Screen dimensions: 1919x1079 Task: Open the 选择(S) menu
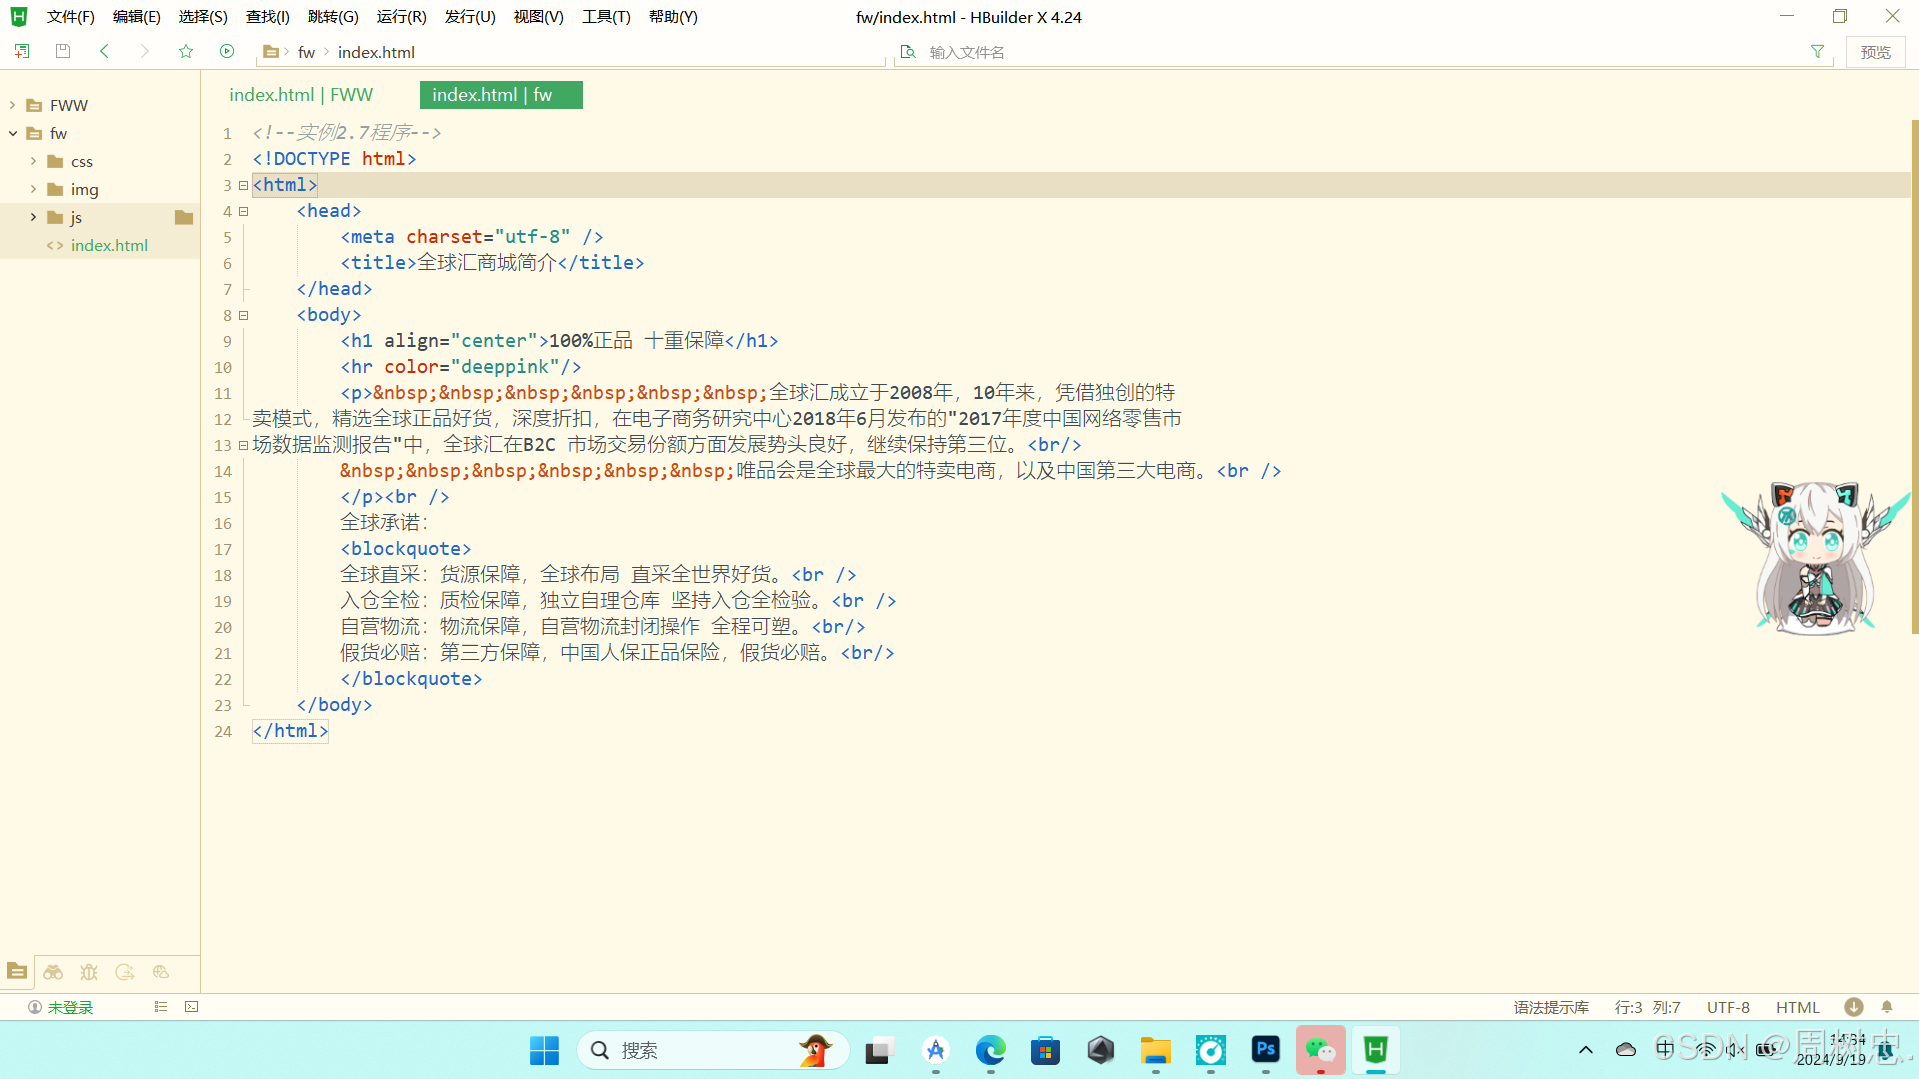(203, 17)
